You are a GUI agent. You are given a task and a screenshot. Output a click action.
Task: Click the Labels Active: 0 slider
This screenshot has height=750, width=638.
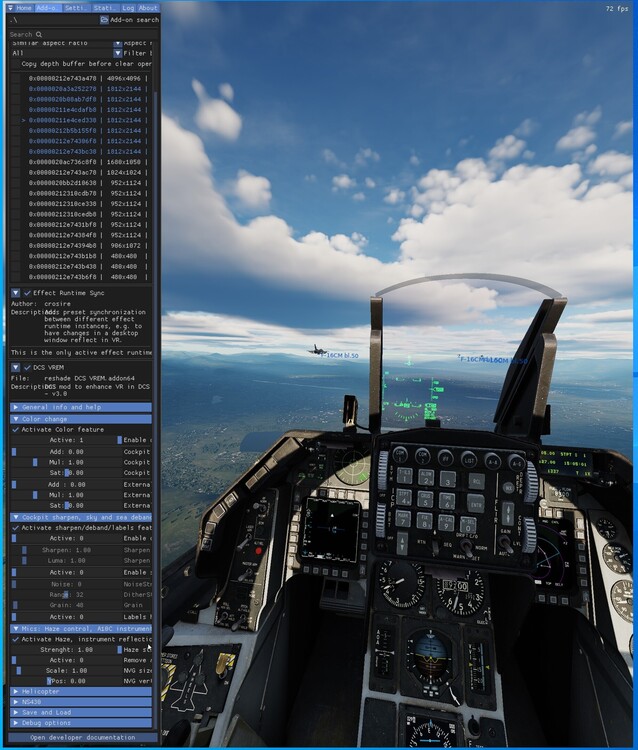tap(66, 617)
